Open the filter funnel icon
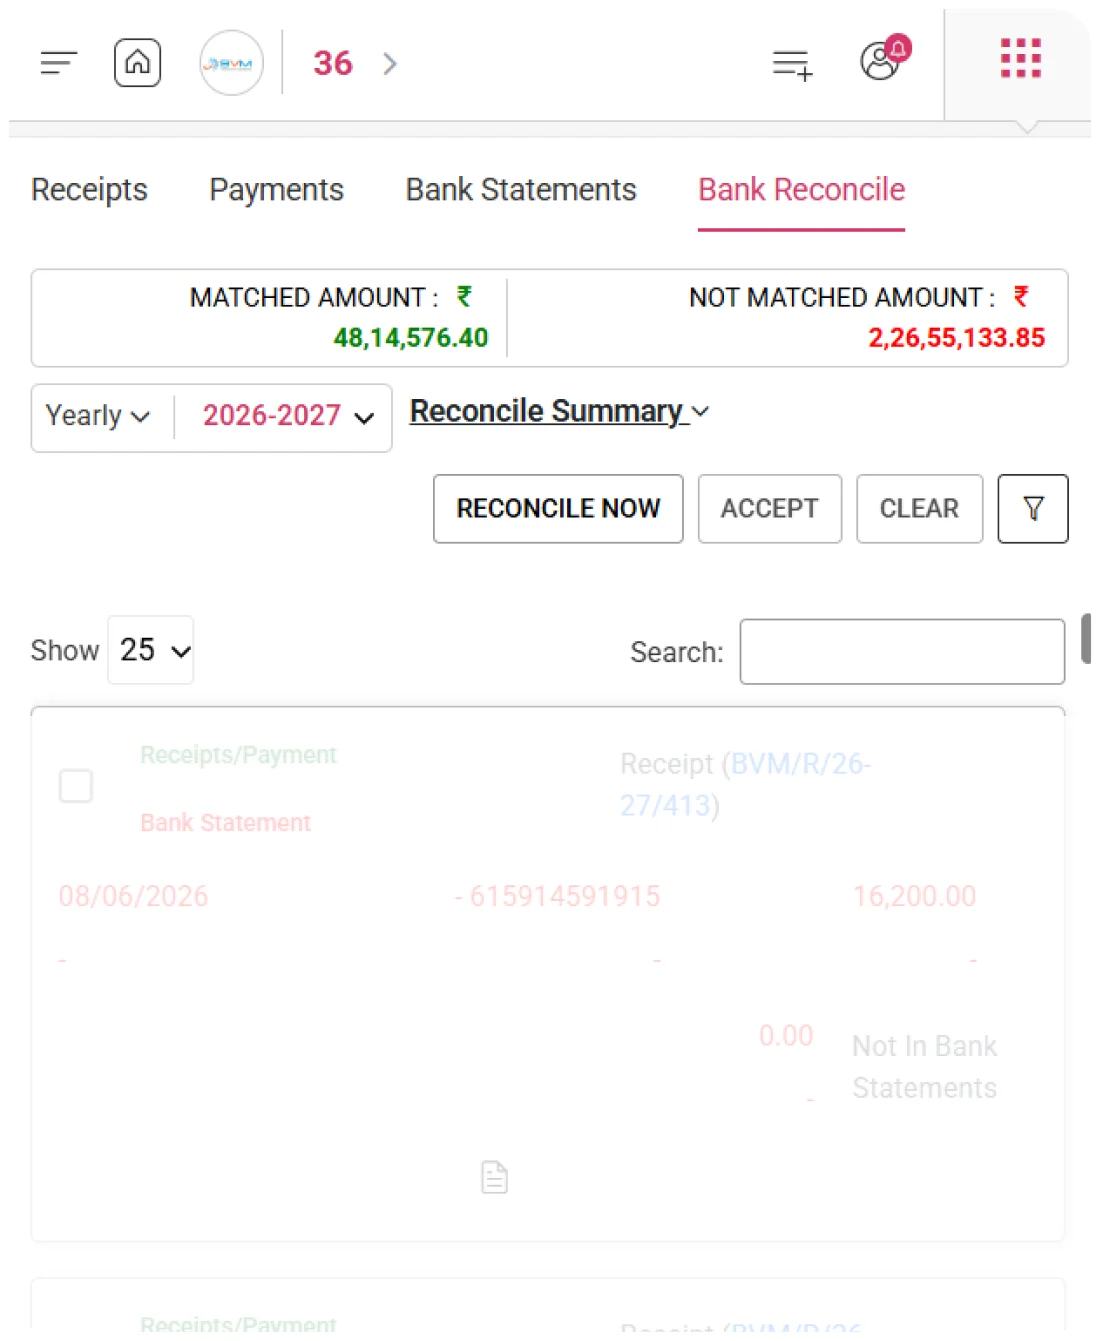Image resolution: width=1100 pixels, height=1341 pixels. point(1033,509)
